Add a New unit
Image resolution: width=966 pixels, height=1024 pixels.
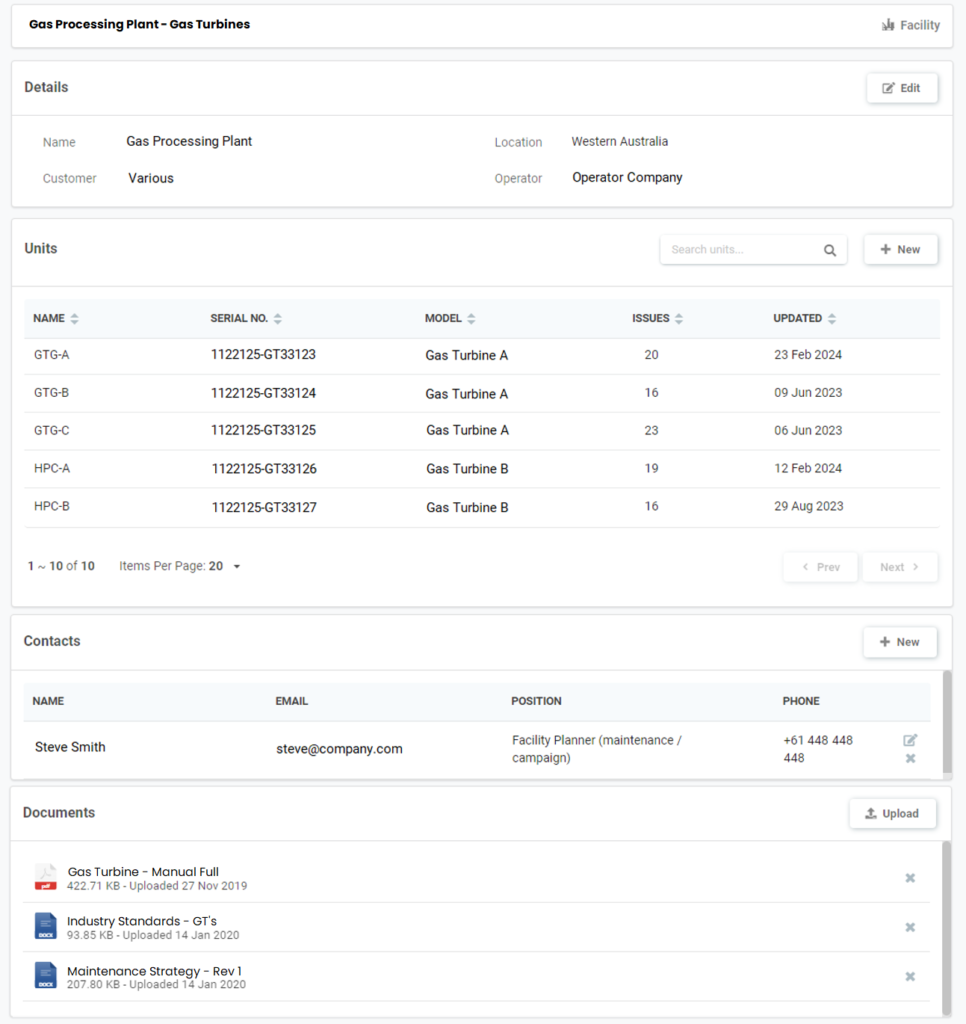900,250
